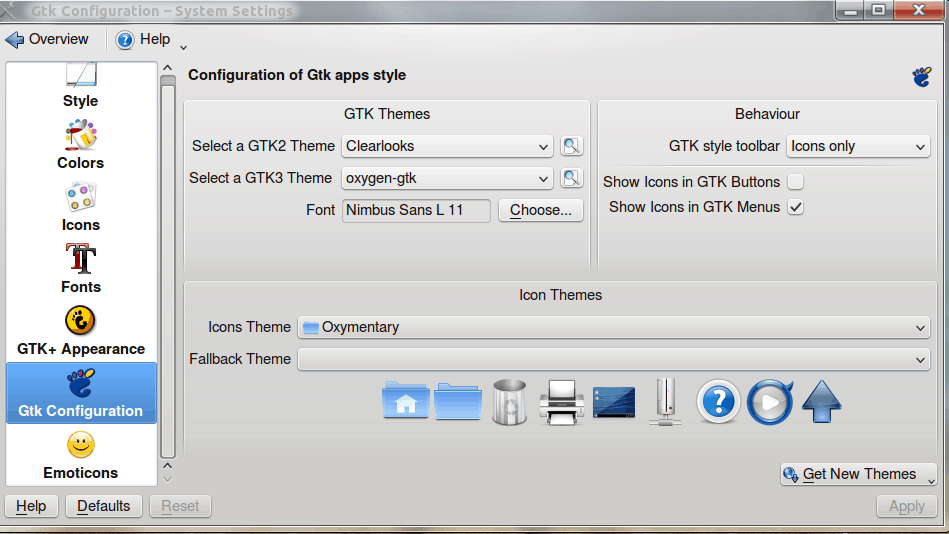
Task: Click the GNOME foot header icon
Action: 922,76
